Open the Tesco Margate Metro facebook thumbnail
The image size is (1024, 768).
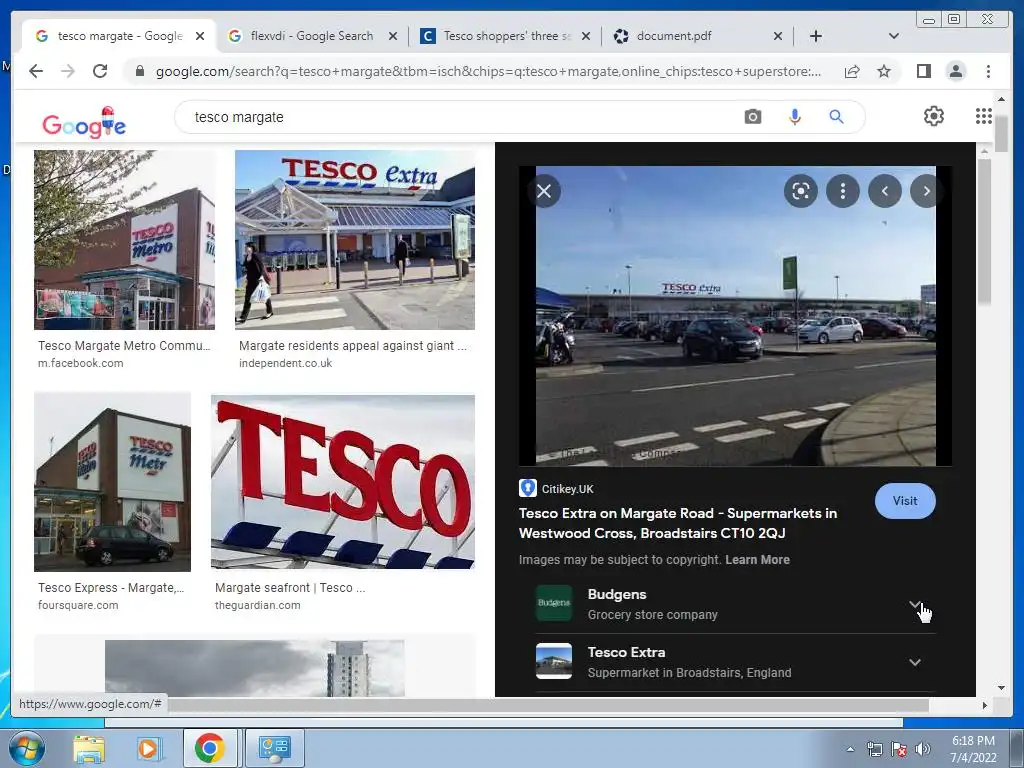[124, 240]
